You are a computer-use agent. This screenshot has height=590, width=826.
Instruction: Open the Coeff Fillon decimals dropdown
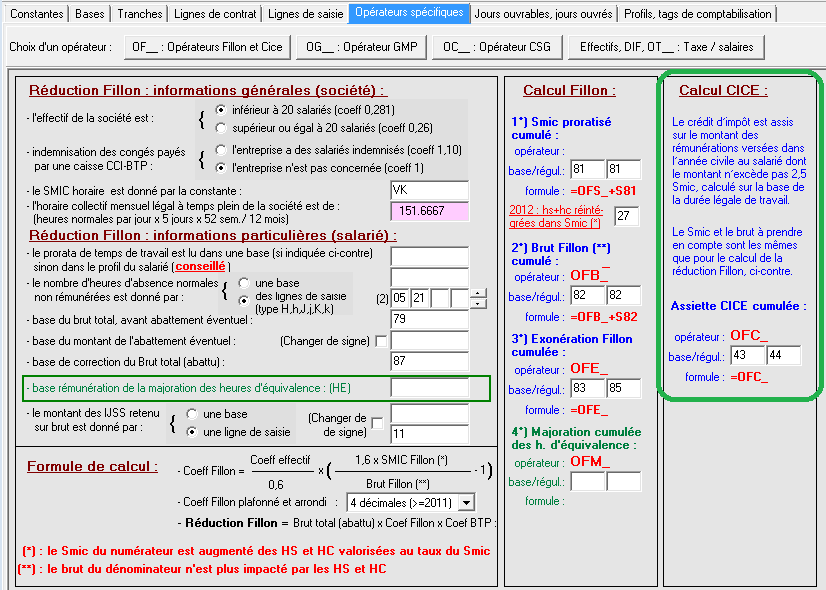coord(466,503)
